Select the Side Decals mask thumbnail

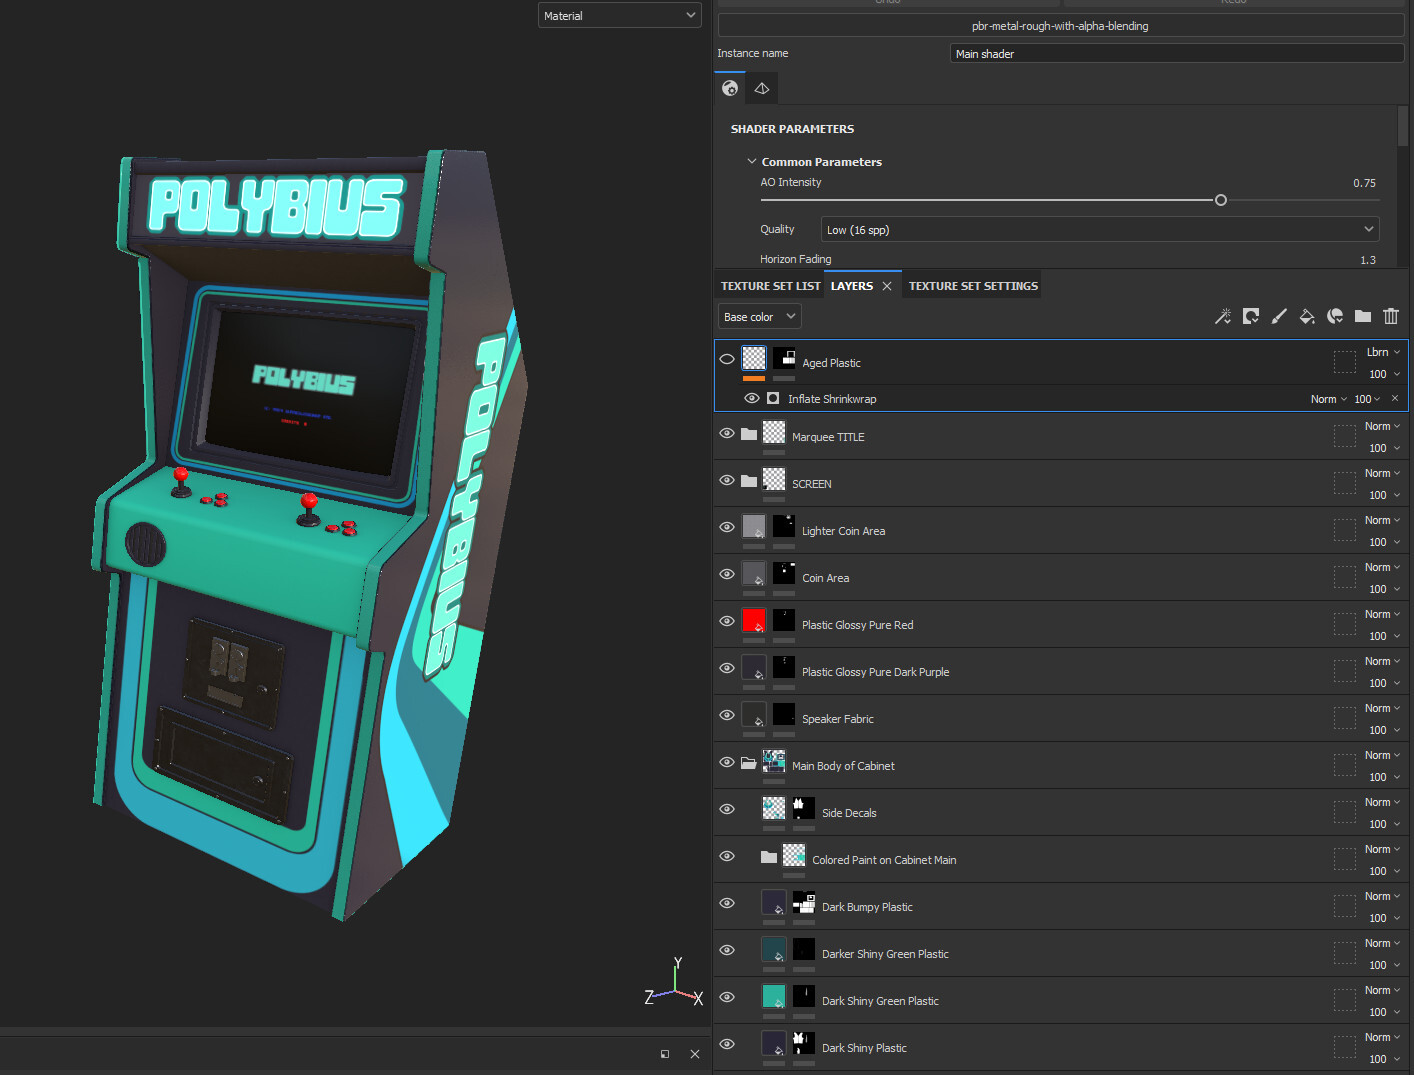pyautogui.click(x=804, y=808)
